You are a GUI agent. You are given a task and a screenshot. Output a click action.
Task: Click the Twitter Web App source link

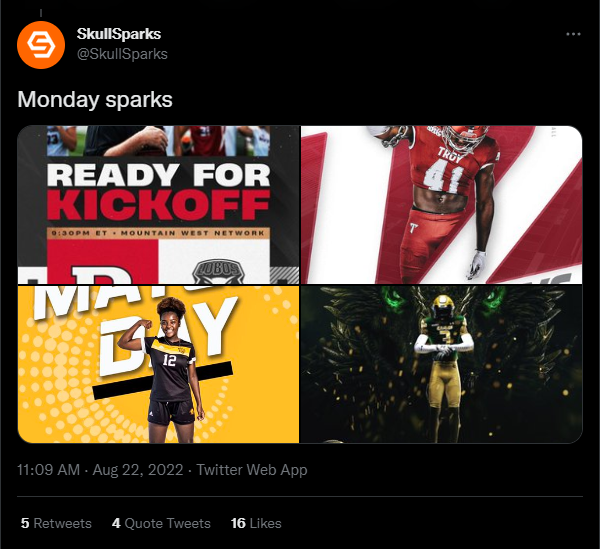(252, 470)
